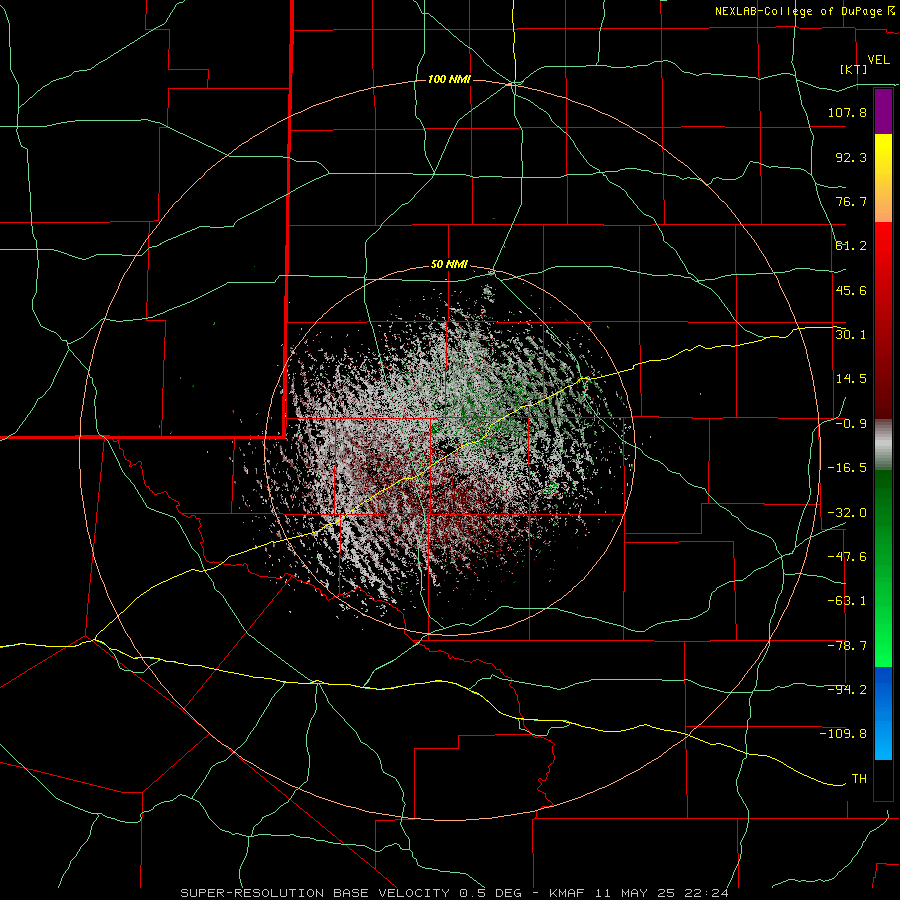Click the KMAF station identifier in caption

[568, 893]
